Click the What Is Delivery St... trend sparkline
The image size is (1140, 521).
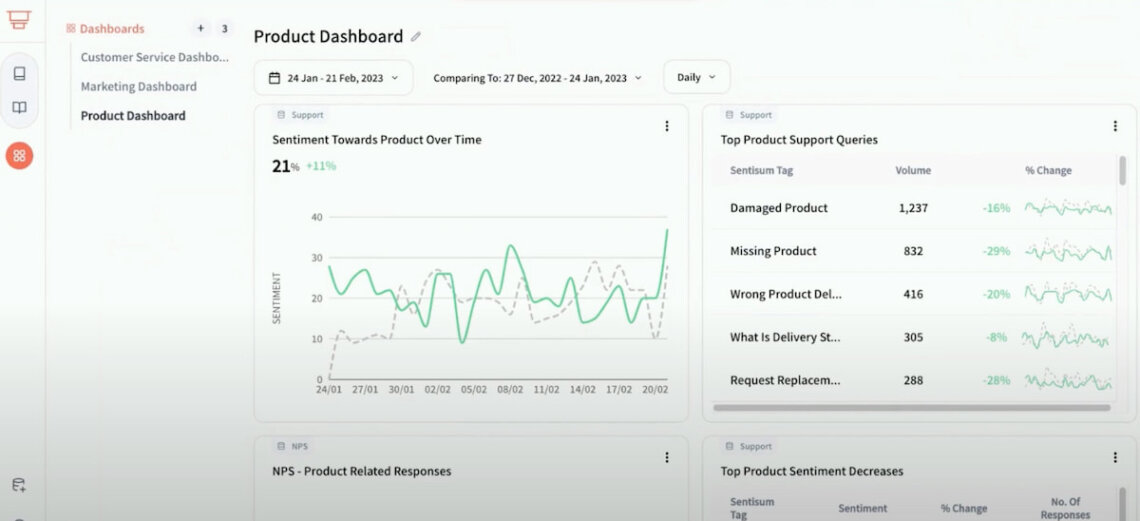click(x=1066, y=337)
